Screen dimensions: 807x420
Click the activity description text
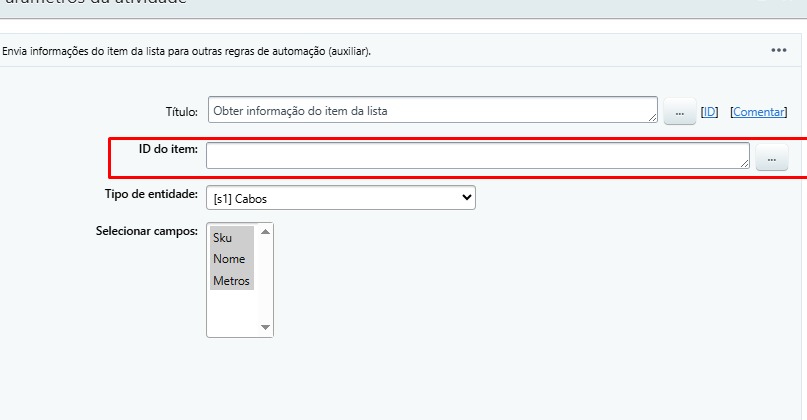coord(187,51)
